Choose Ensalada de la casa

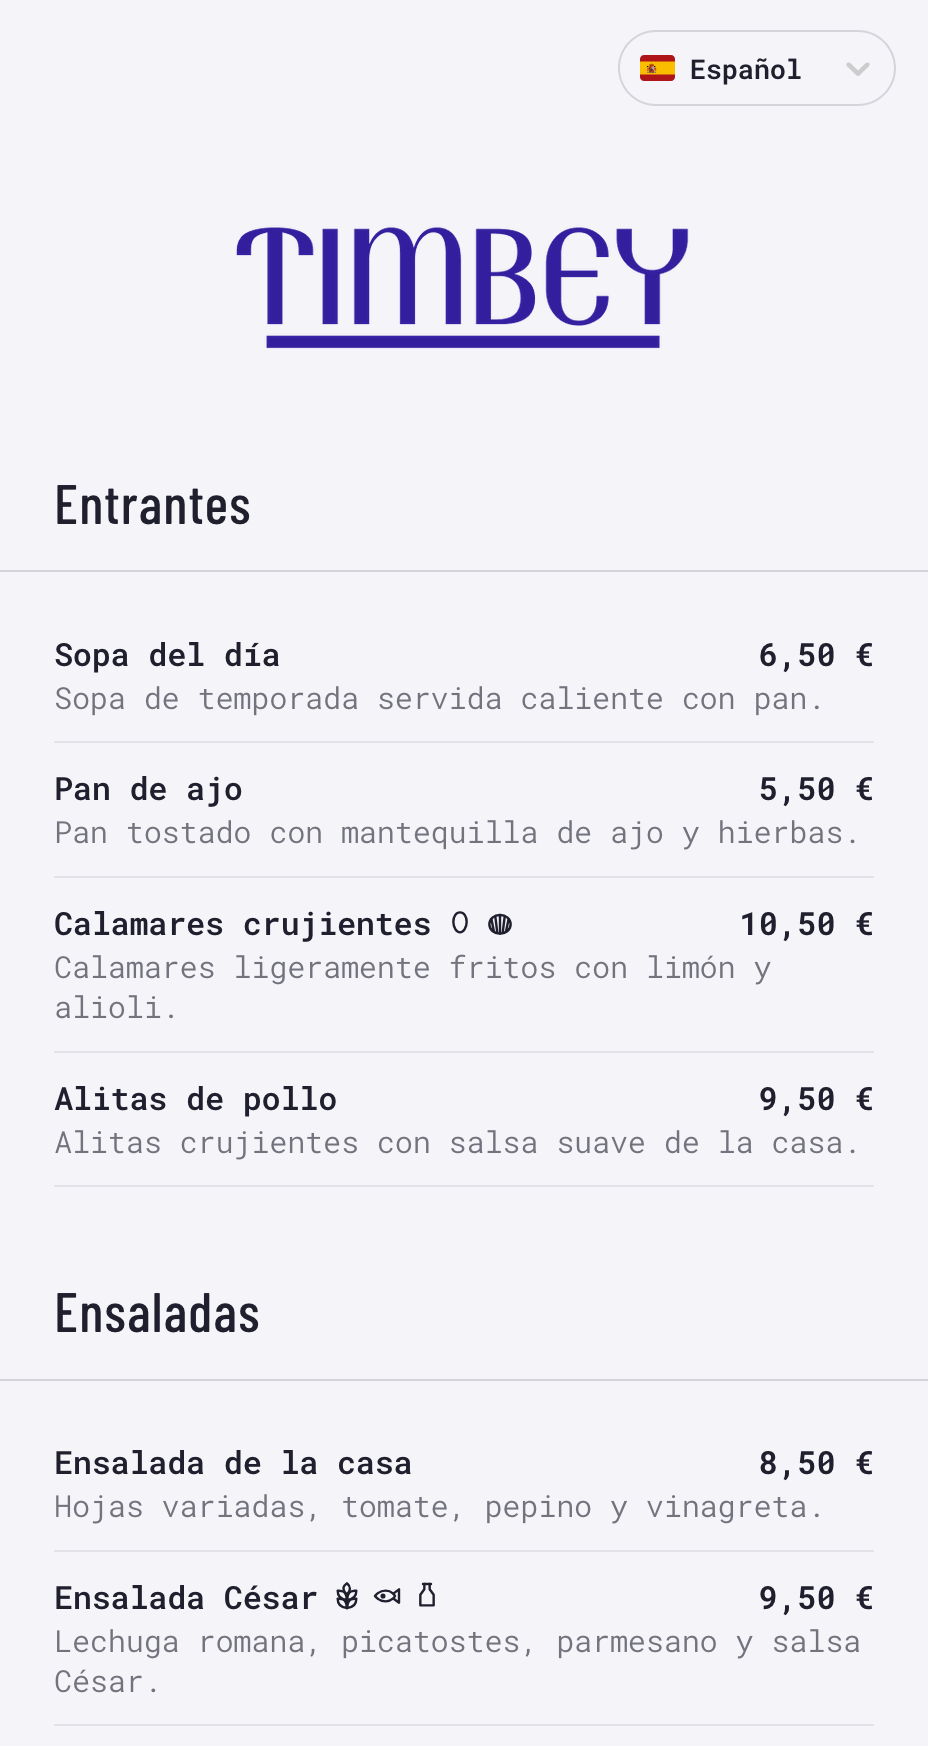(233, 1464)
